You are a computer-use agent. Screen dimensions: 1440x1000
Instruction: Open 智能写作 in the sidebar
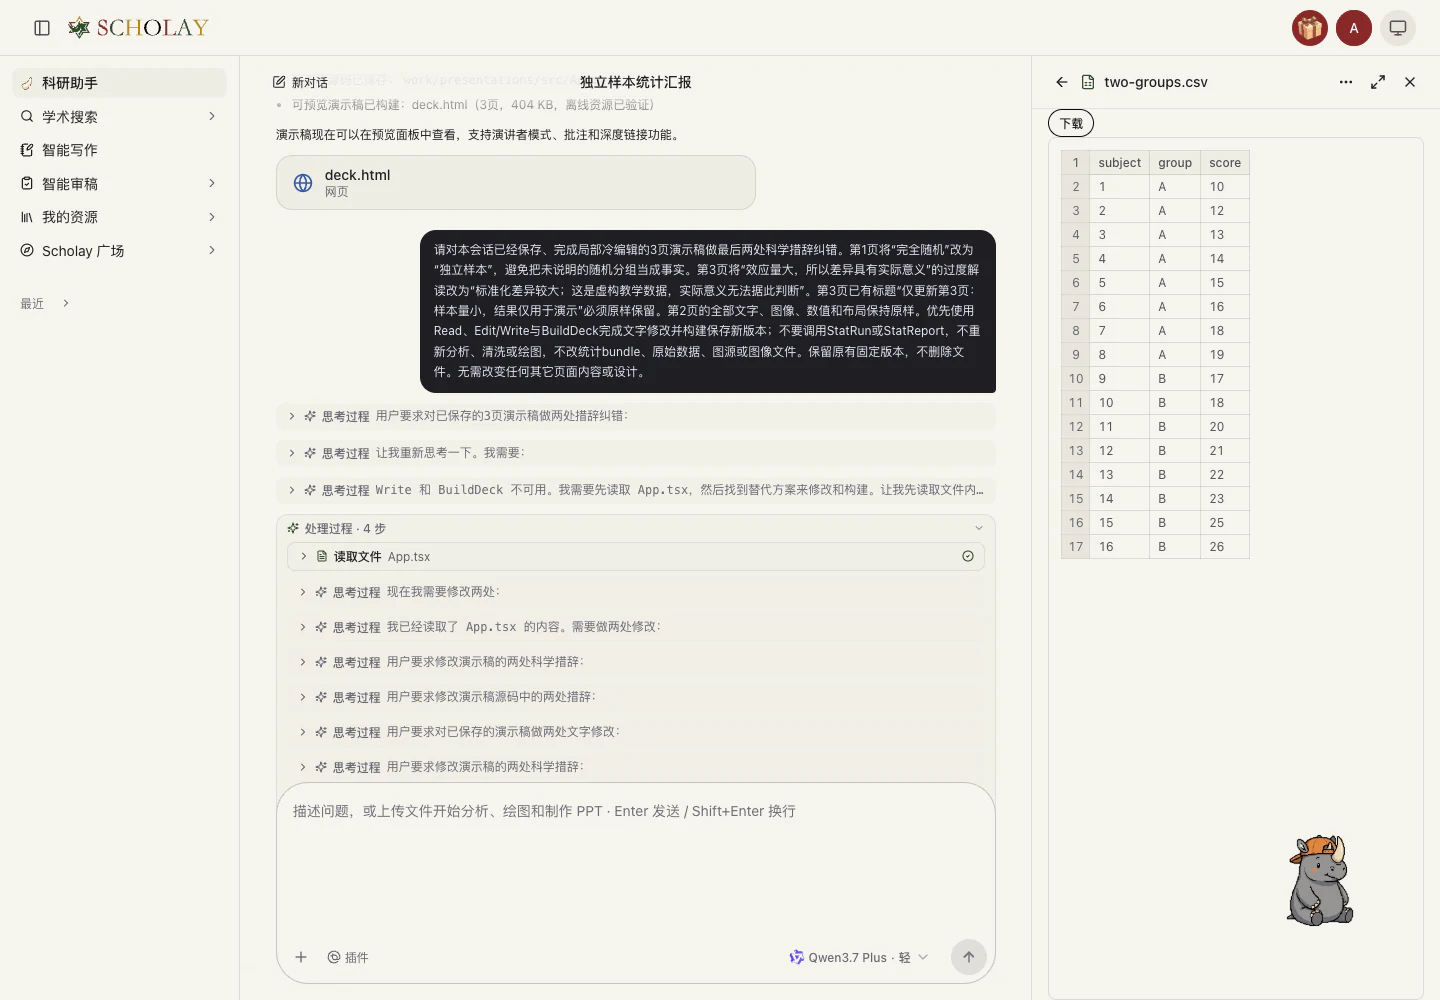click(x=120, y=150)
